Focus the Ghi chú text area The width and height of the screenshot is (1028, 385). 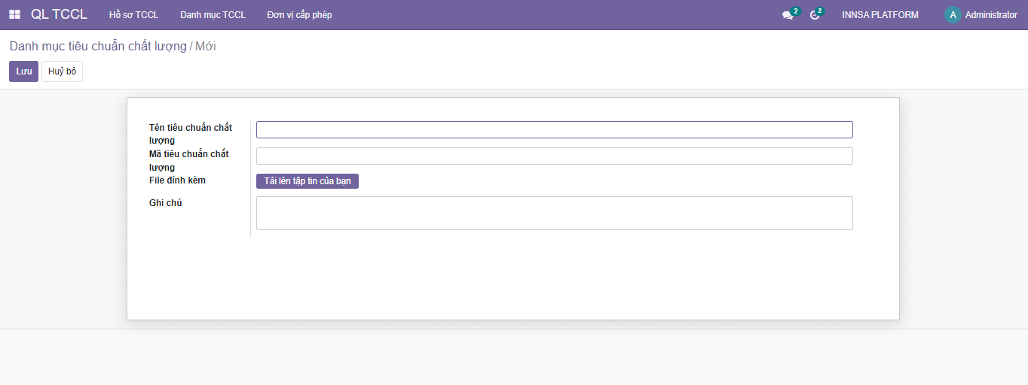554,213
